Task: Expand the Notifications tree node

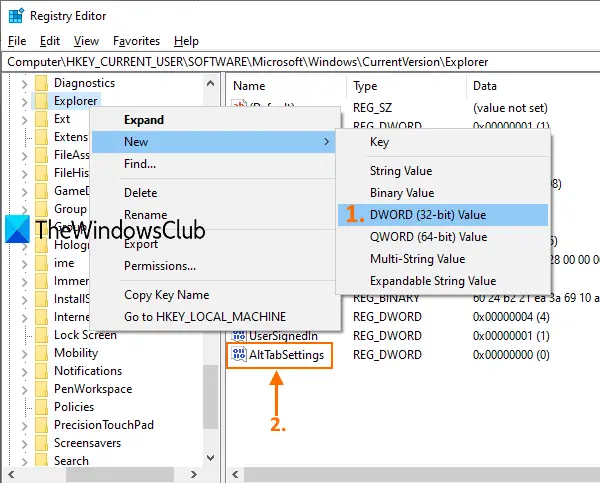Action: (x=25, y=372)
